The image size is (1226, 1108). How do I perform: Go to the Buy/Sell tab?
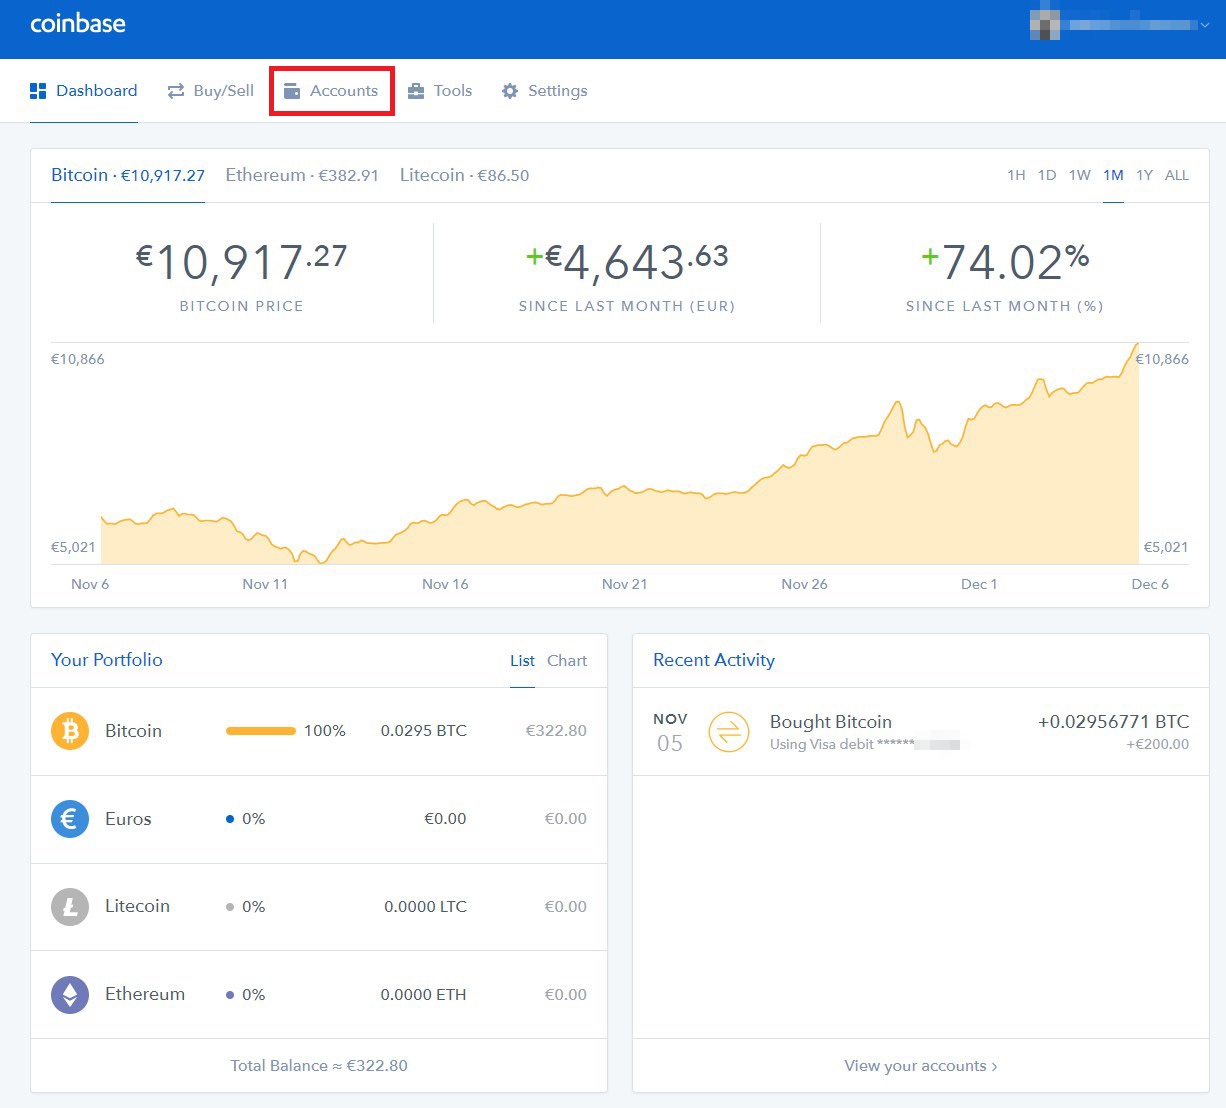(x=211, y=91)
